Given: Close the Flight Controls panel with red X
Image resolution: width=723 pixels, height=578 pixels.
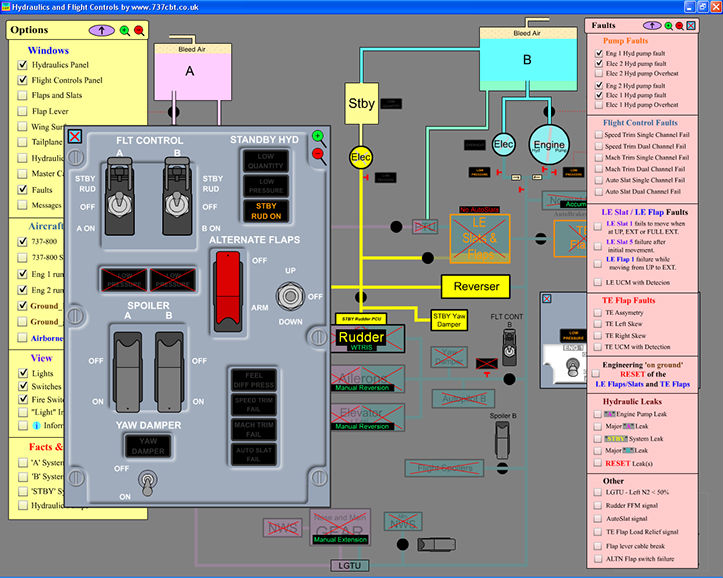Looking at the screenshot, I should pos(75,138).
